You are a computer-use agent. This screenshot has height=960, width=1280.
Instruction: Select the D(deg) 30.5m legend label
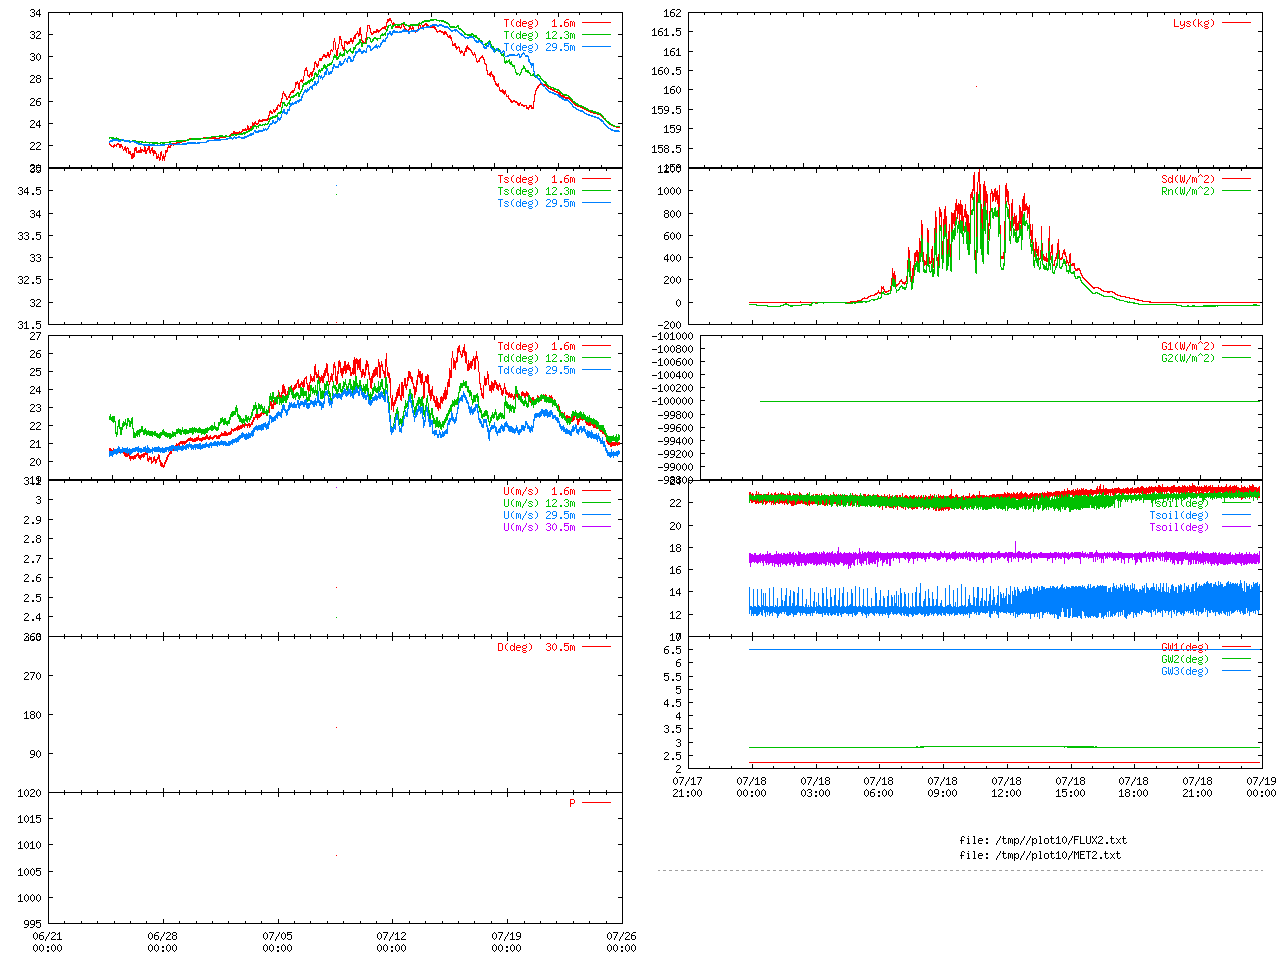click(x=536, y=647)
